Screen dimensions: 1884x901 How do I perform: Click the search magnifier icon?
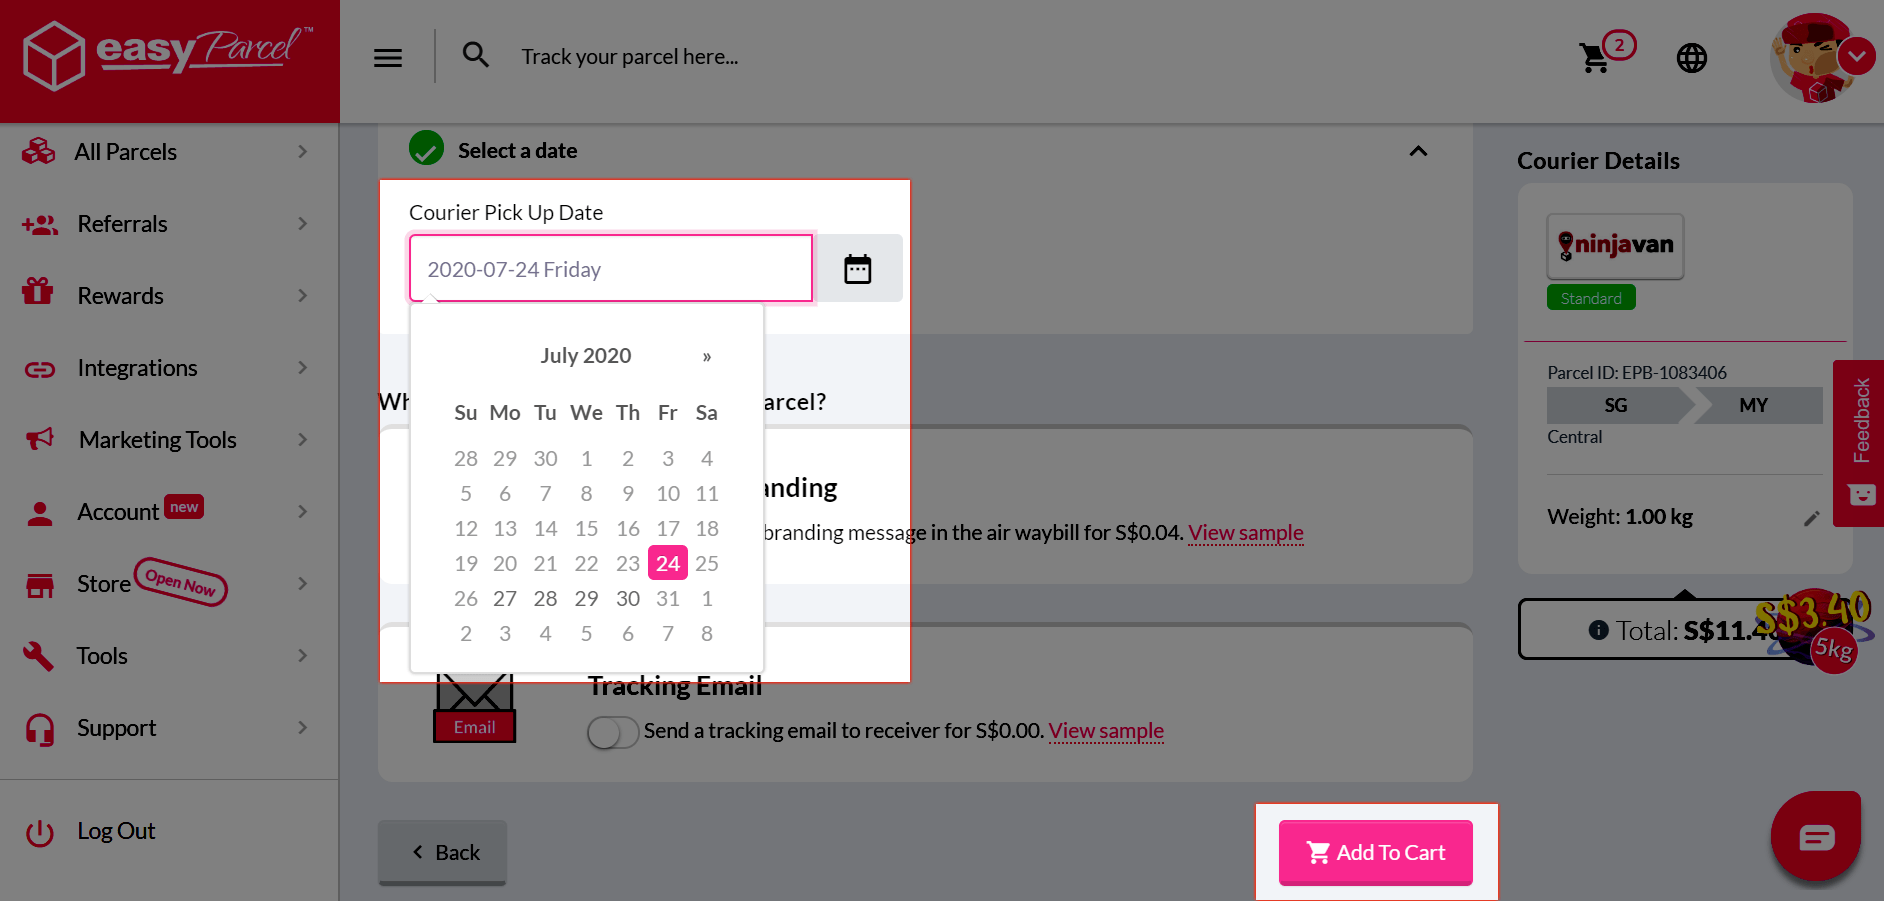pyautogui.click(x=476, y=55)
